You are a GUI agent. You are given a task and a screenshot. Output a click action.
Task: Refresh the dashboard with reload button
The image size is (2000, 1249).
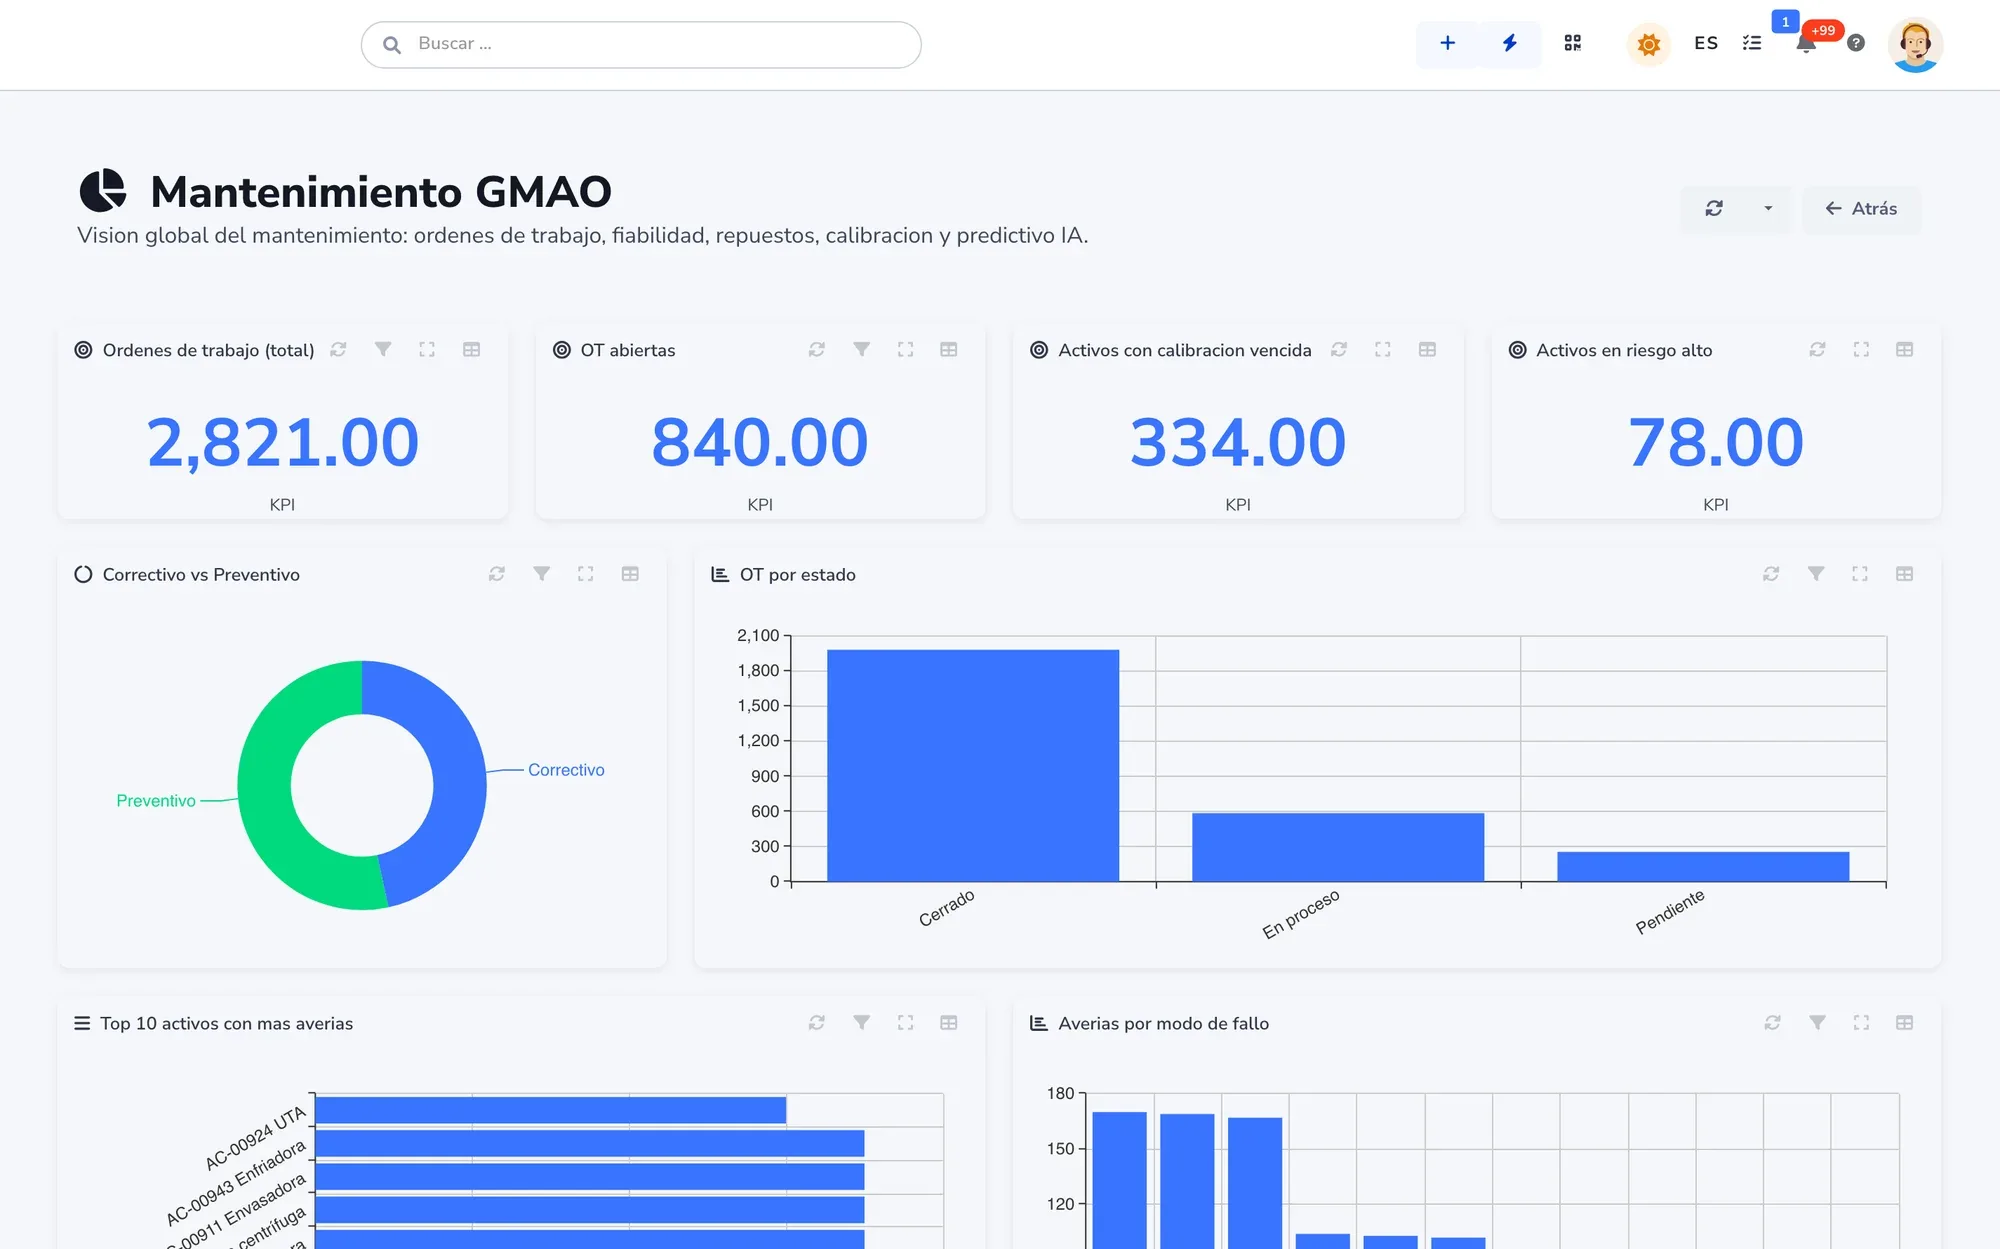click(x=1714, y=208)
